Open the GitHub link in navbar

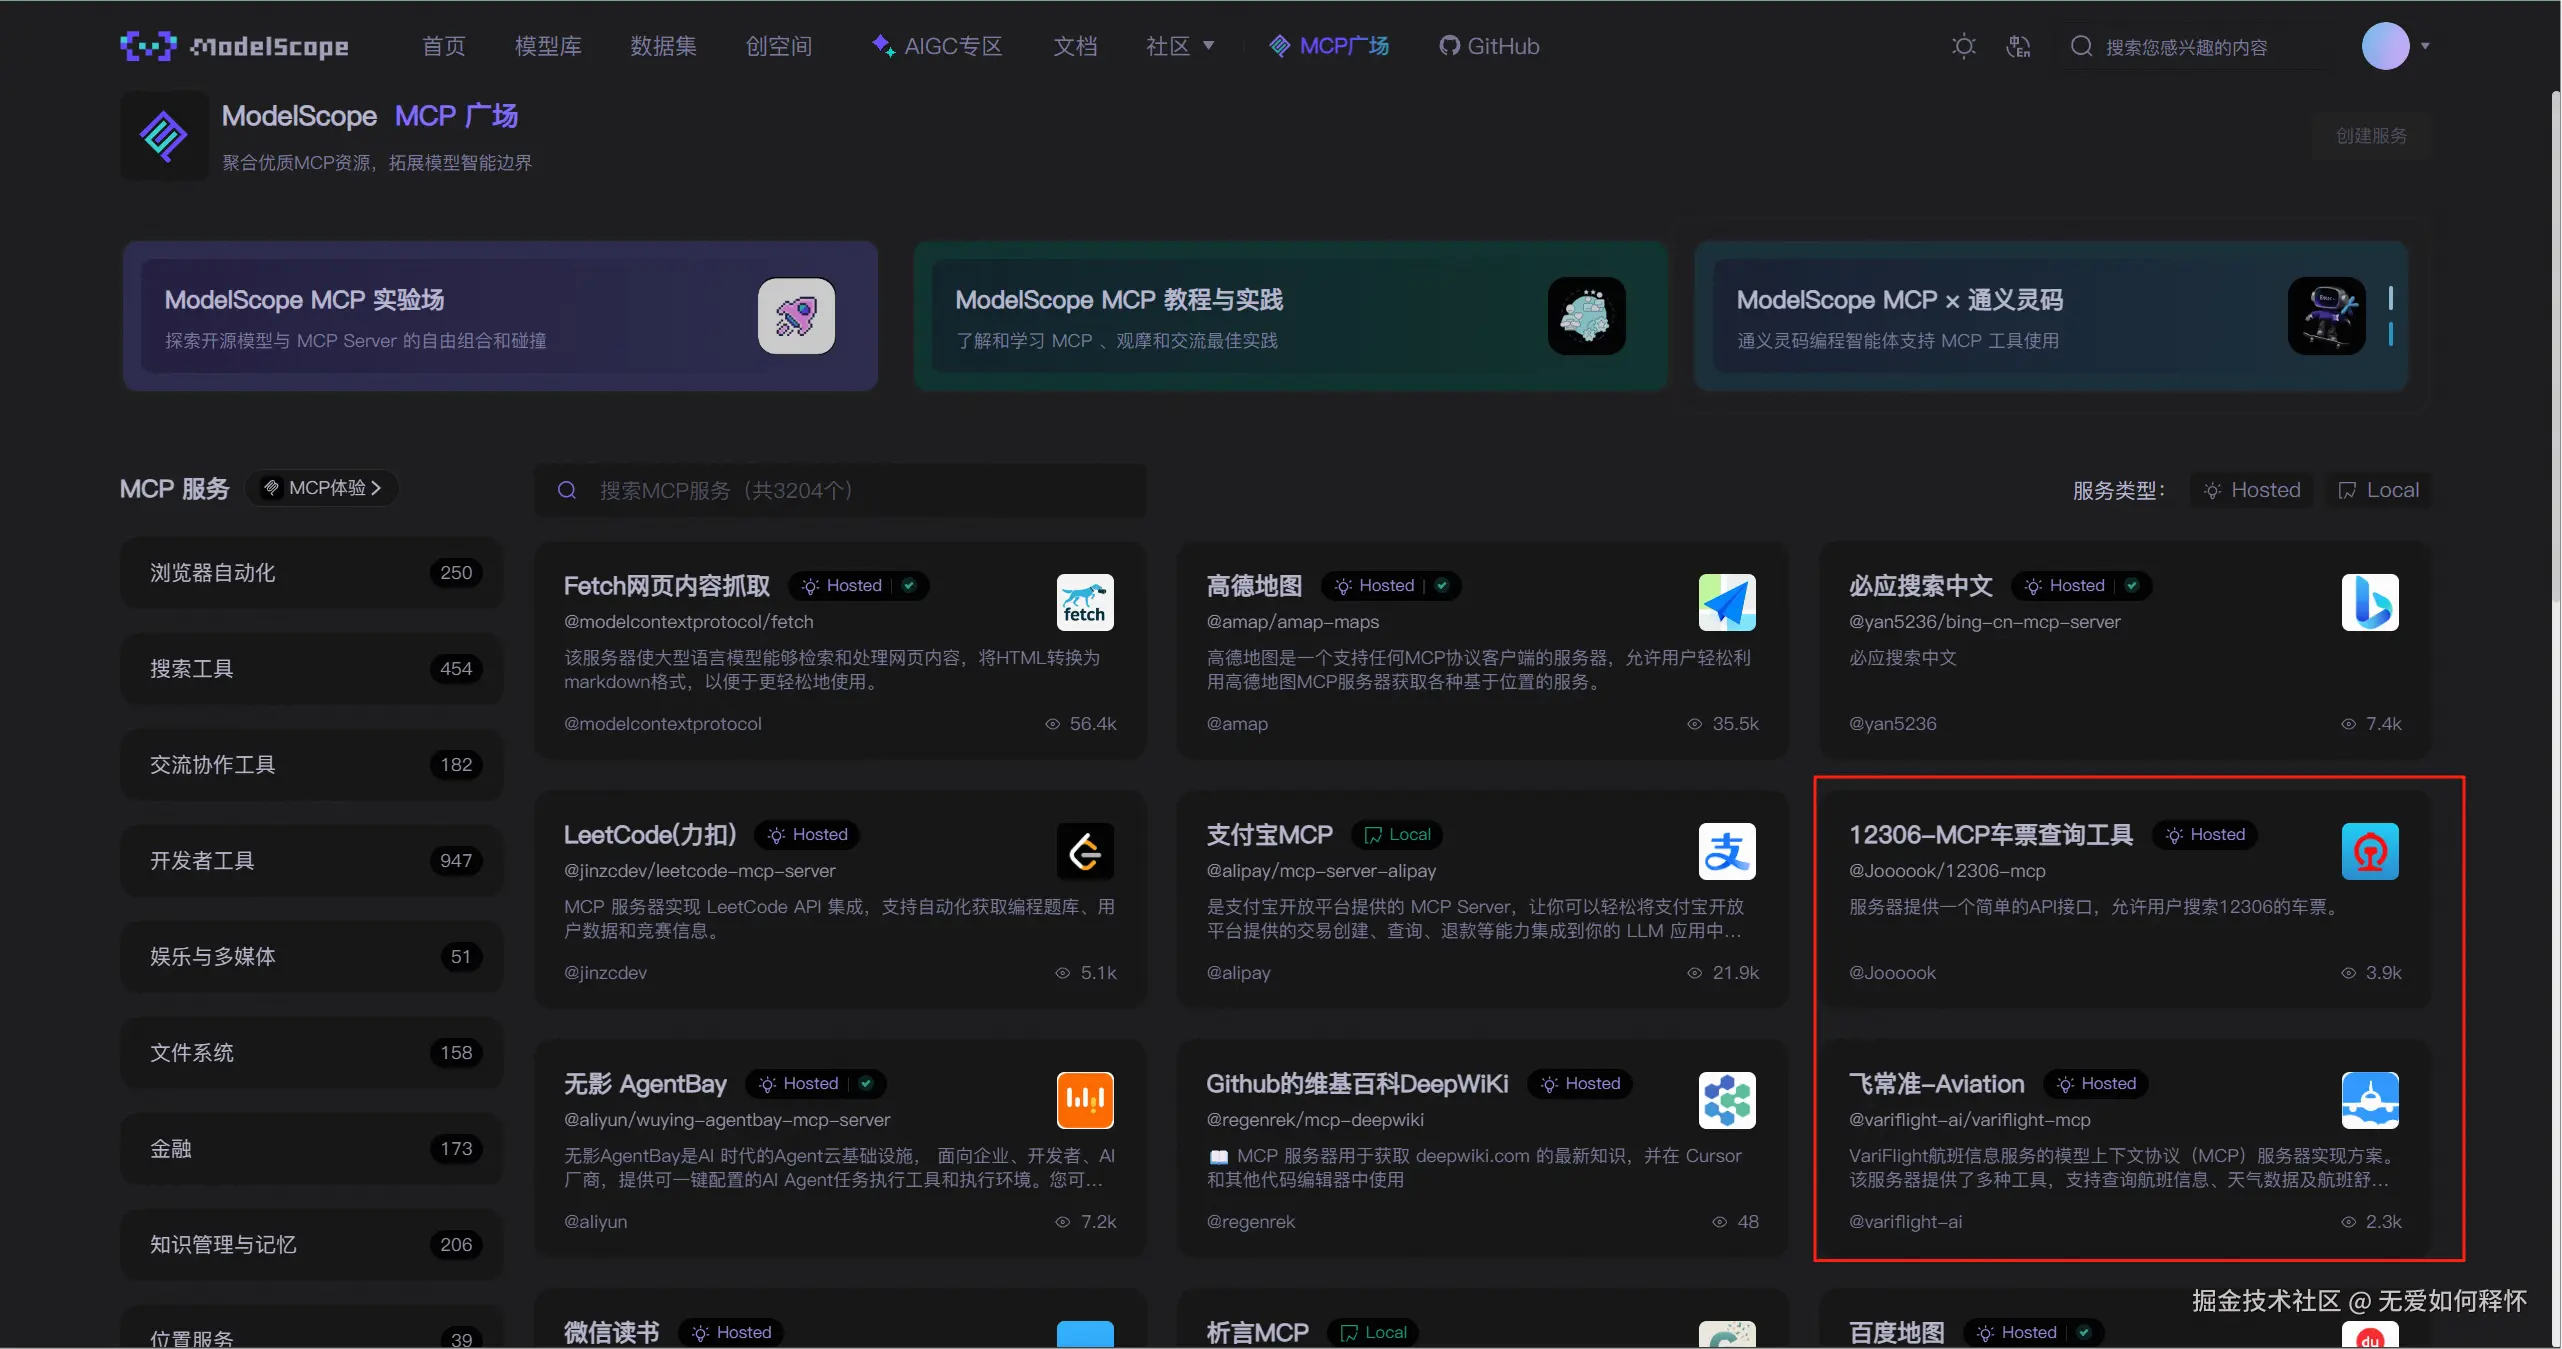point(1489,46)
